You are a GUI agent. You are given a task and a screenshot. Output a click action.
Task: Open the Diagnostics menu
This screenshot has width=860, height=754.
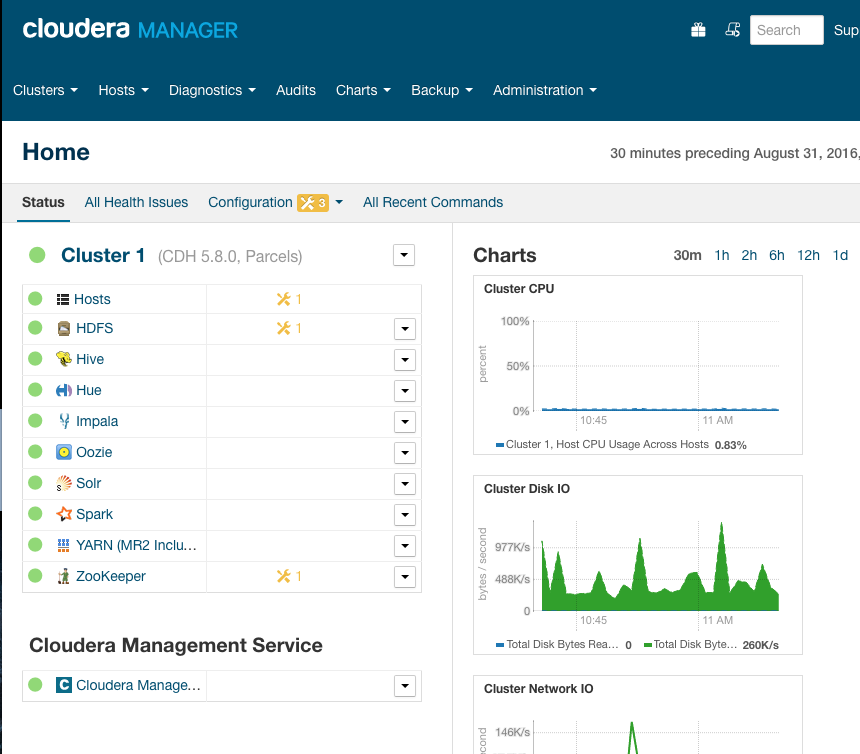tap(212, 90)
